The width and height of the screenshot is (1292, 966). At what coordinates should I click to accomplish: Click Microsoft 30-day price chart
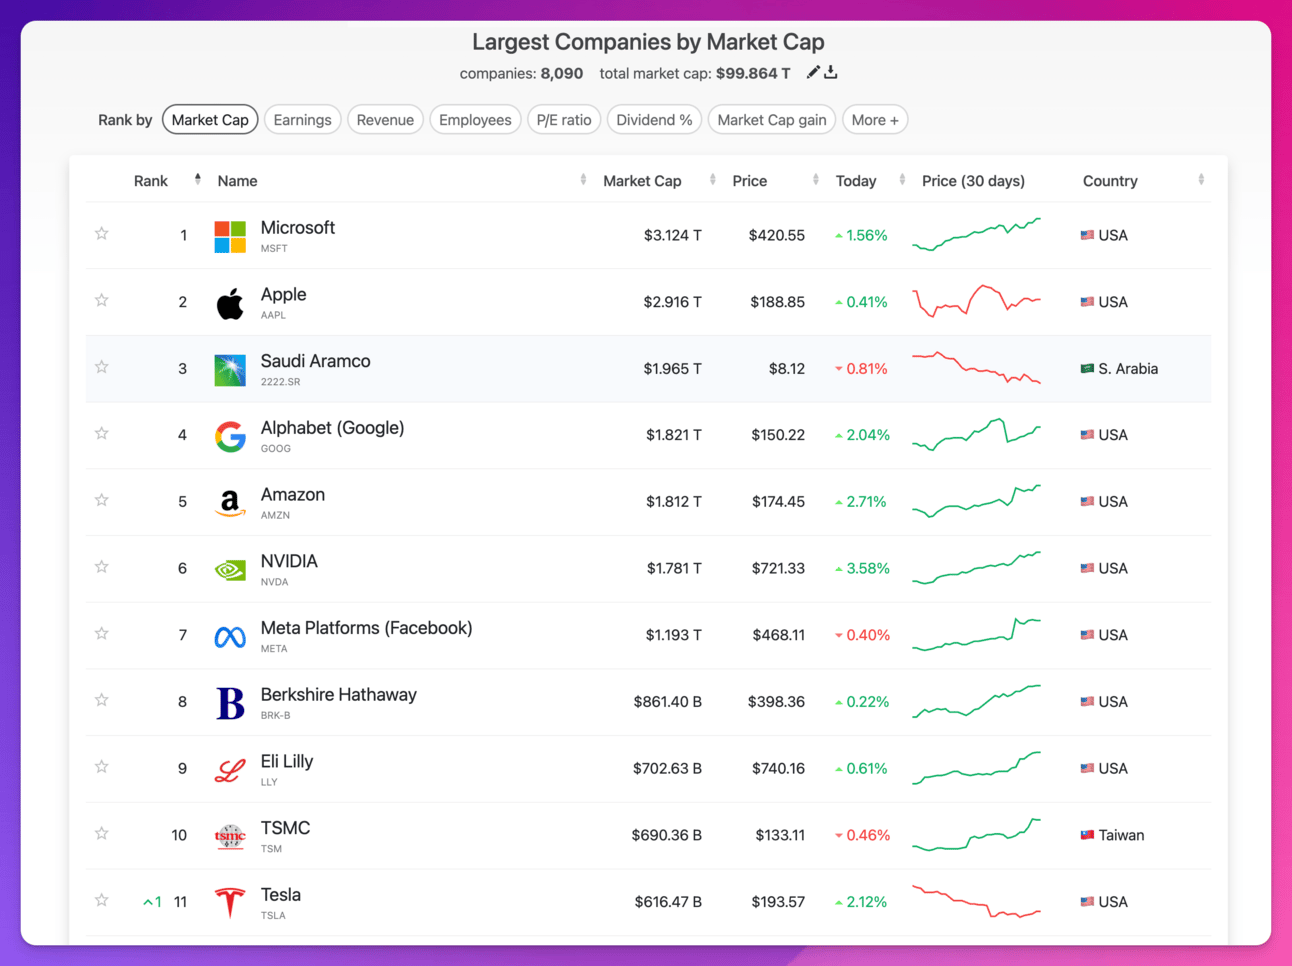pyautogui.click(x=977, y=235)
